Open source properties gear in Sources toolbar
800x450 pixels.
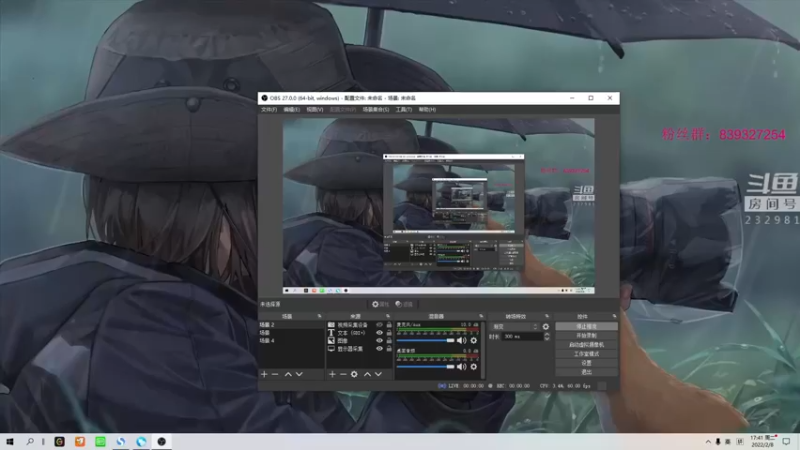(x=354, y=374)
